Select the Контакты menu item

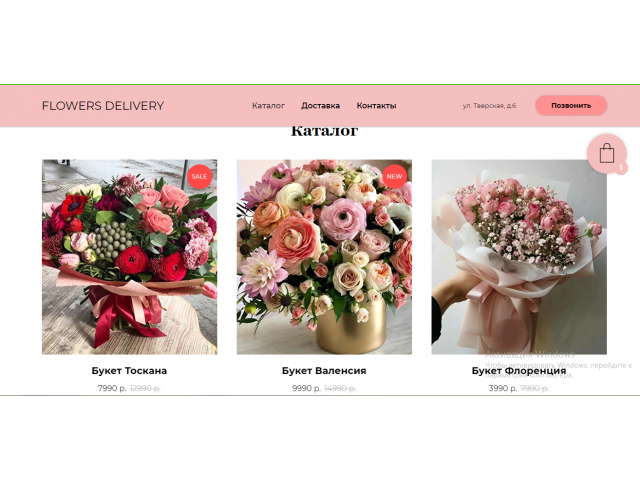point(376,106)
